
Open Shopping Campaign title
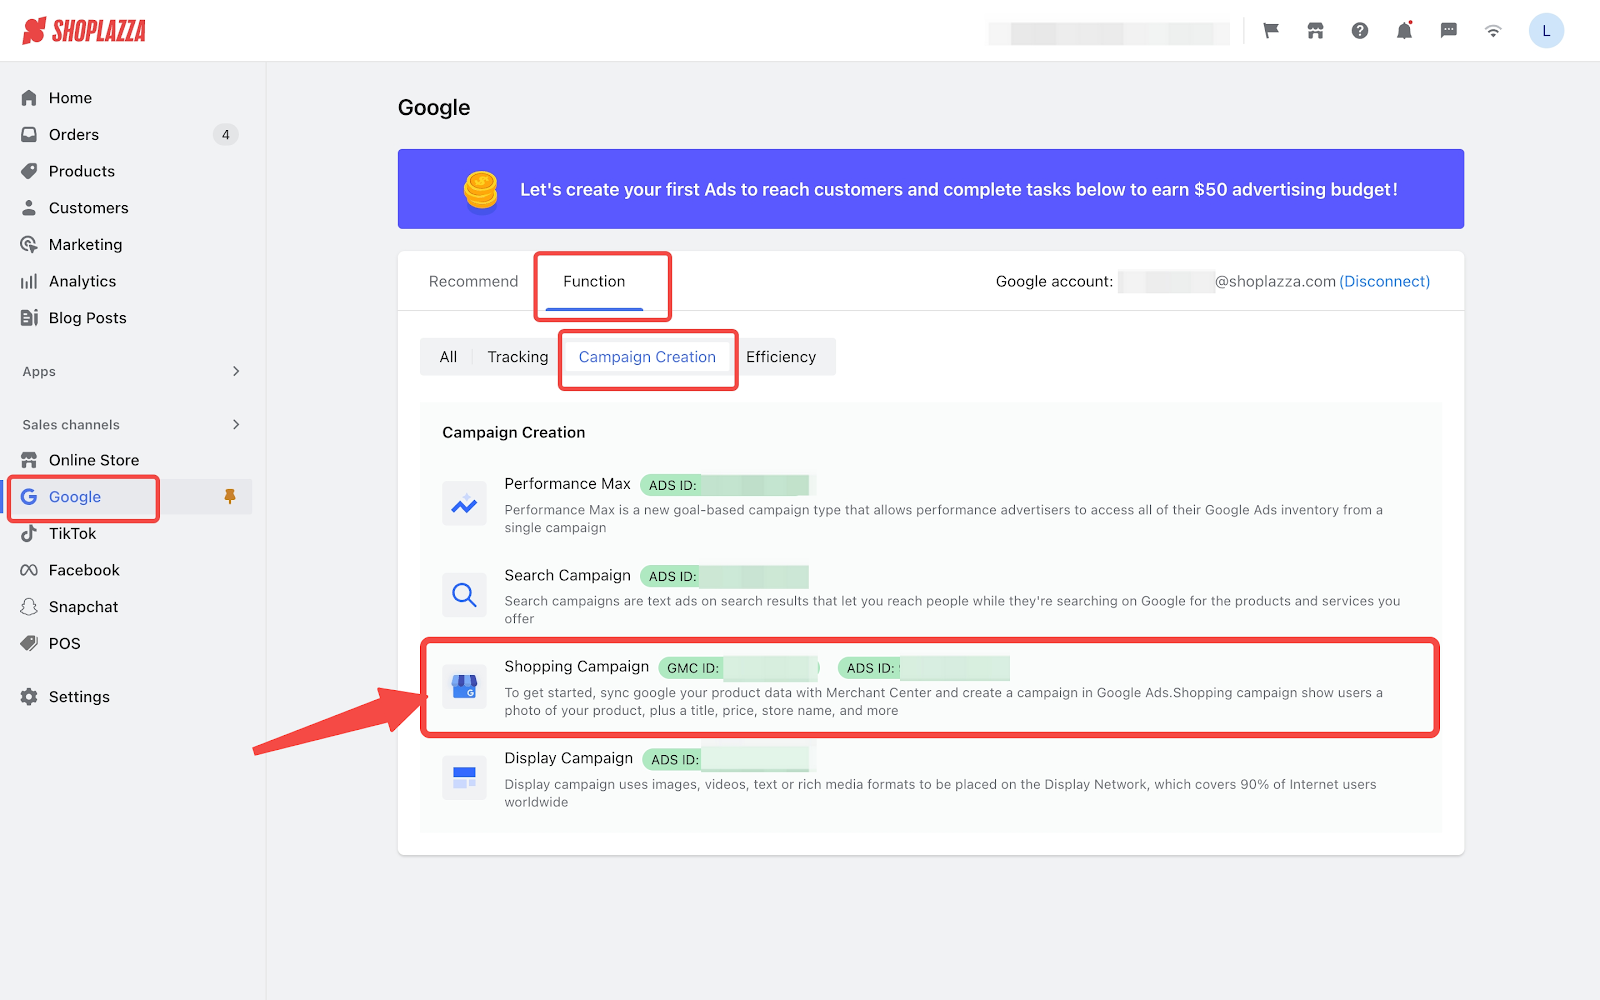point(576,667)
